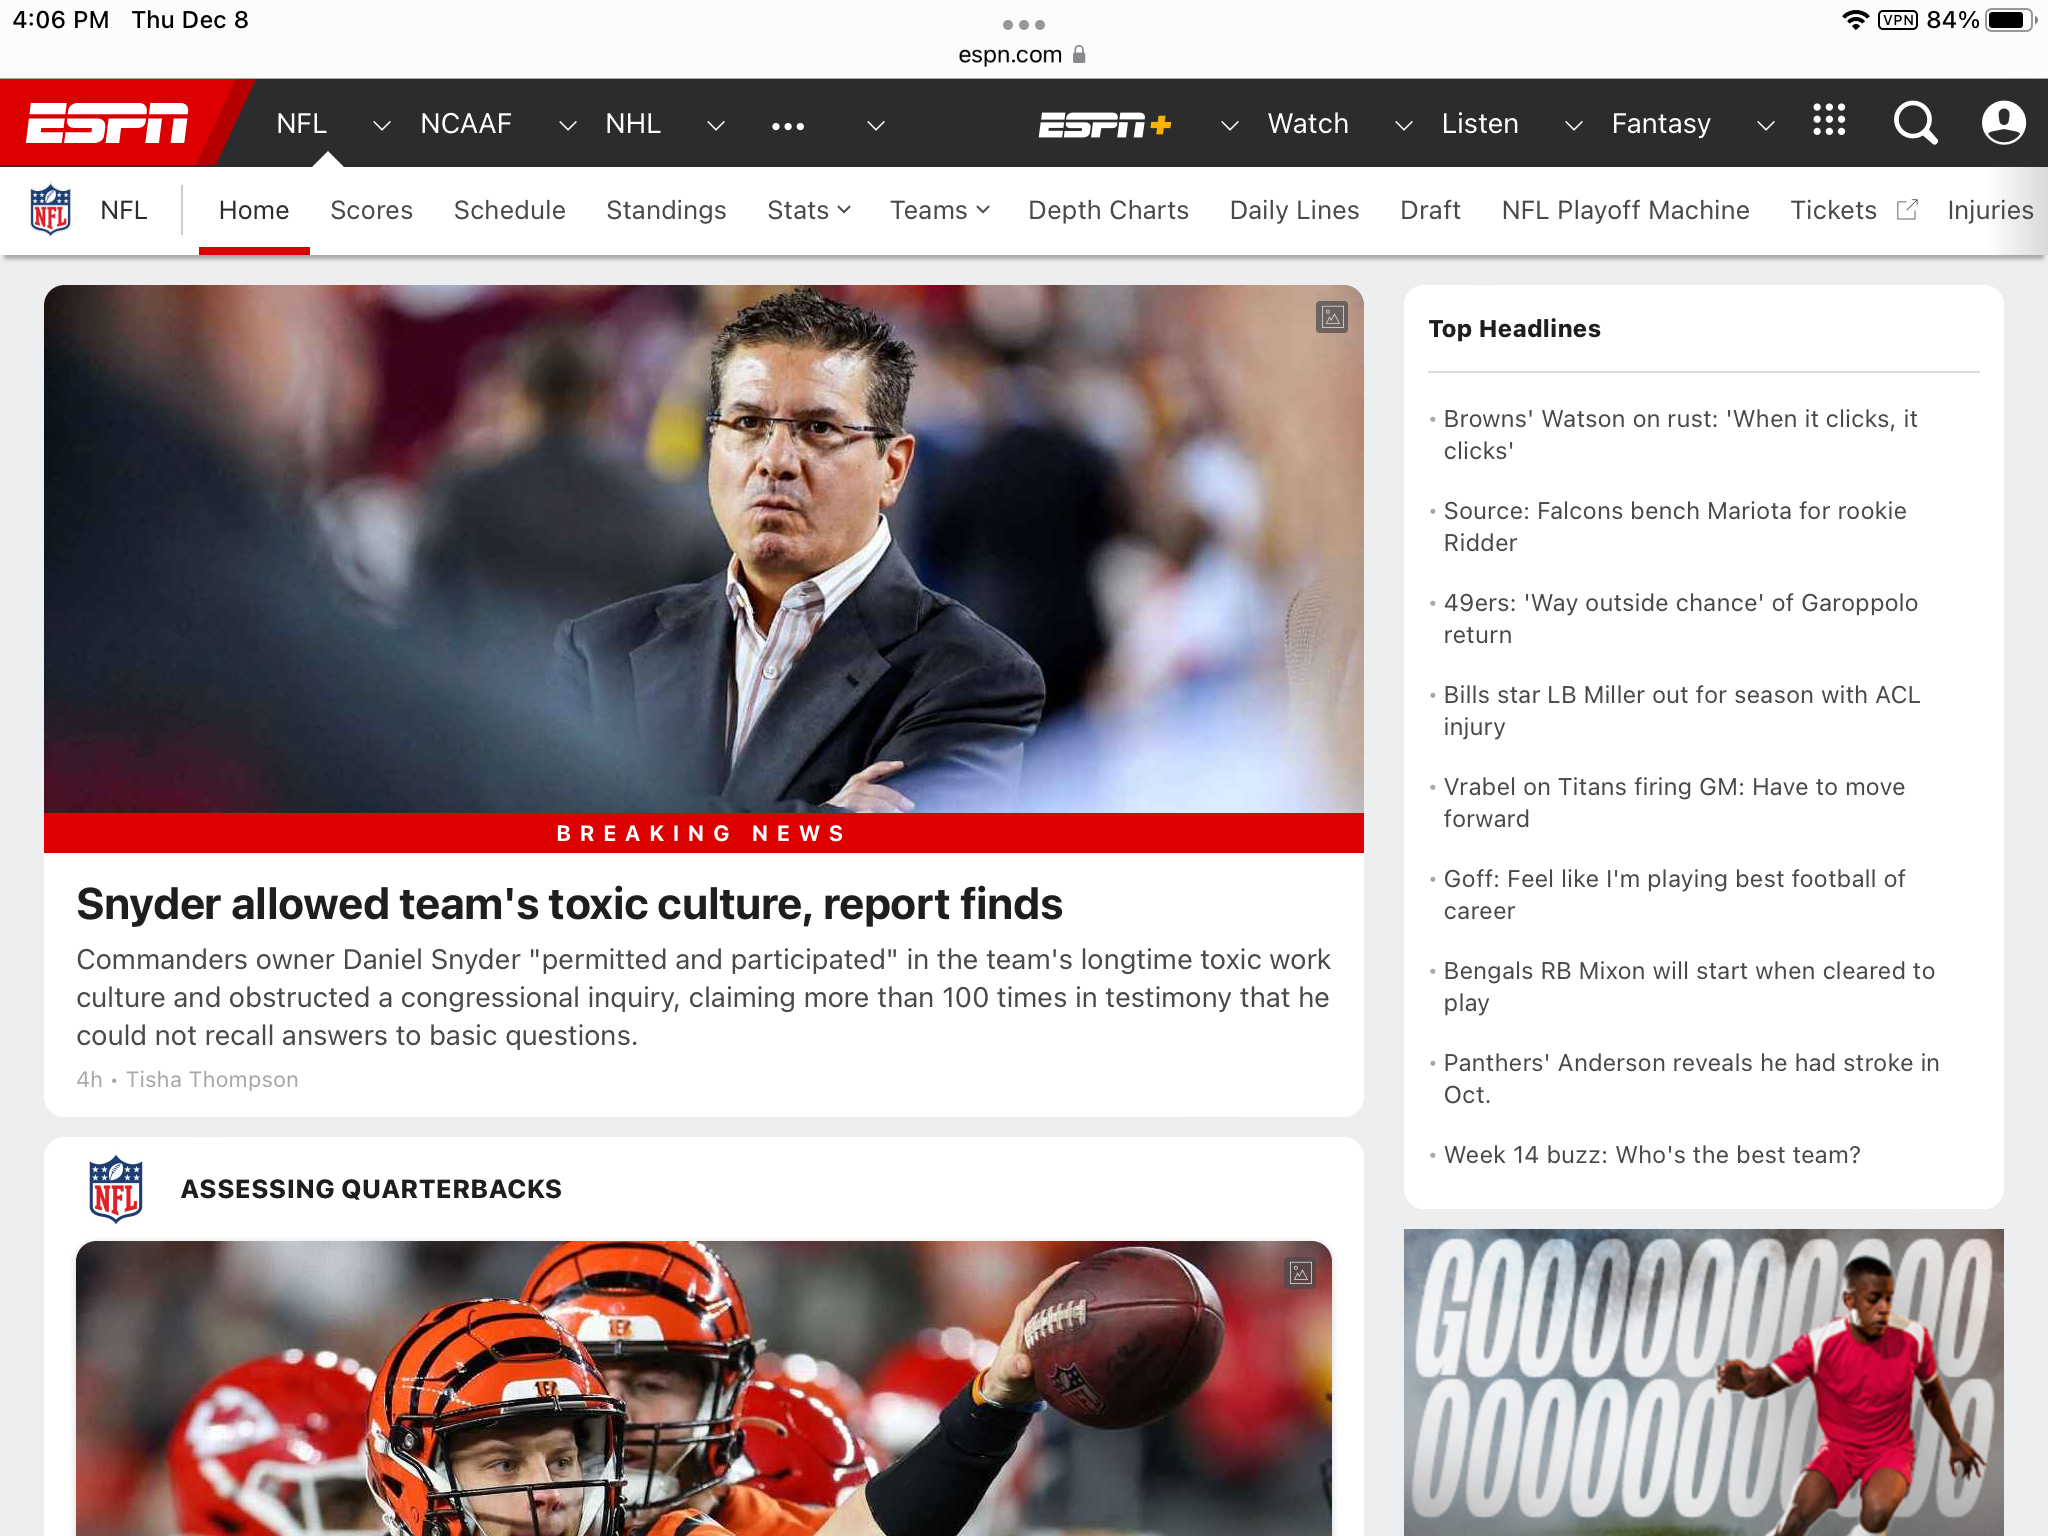Open the Depth Charts tab
The height and width of the screenshot is (1536, 2048).
tap(1108, 210)
